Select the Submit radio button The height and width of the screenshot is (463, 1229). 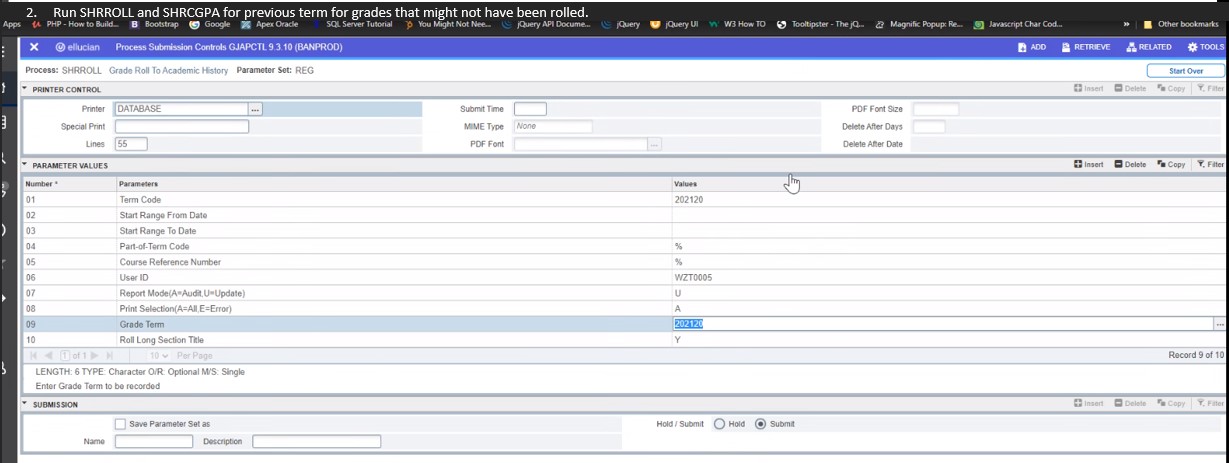[x=761, y=424]
